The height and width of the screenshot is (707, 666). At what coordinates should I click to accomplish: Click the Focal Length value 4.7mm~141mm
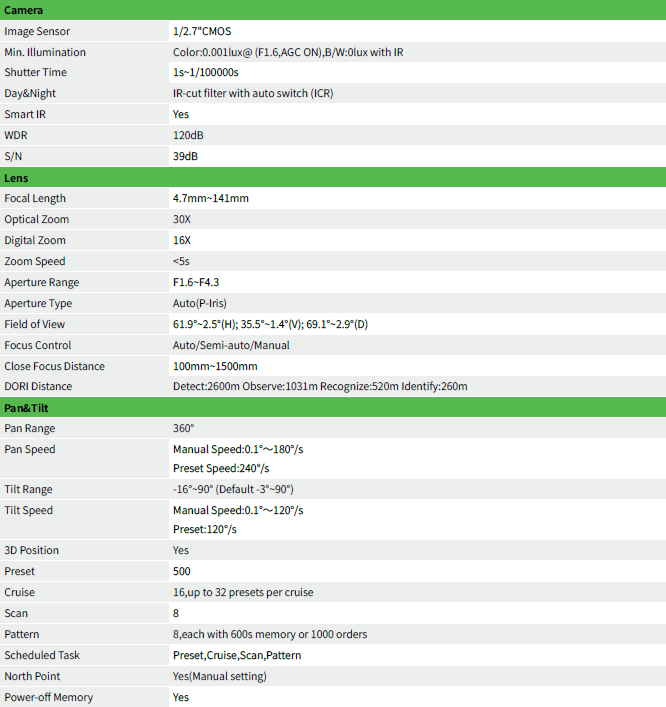(211, 198)
